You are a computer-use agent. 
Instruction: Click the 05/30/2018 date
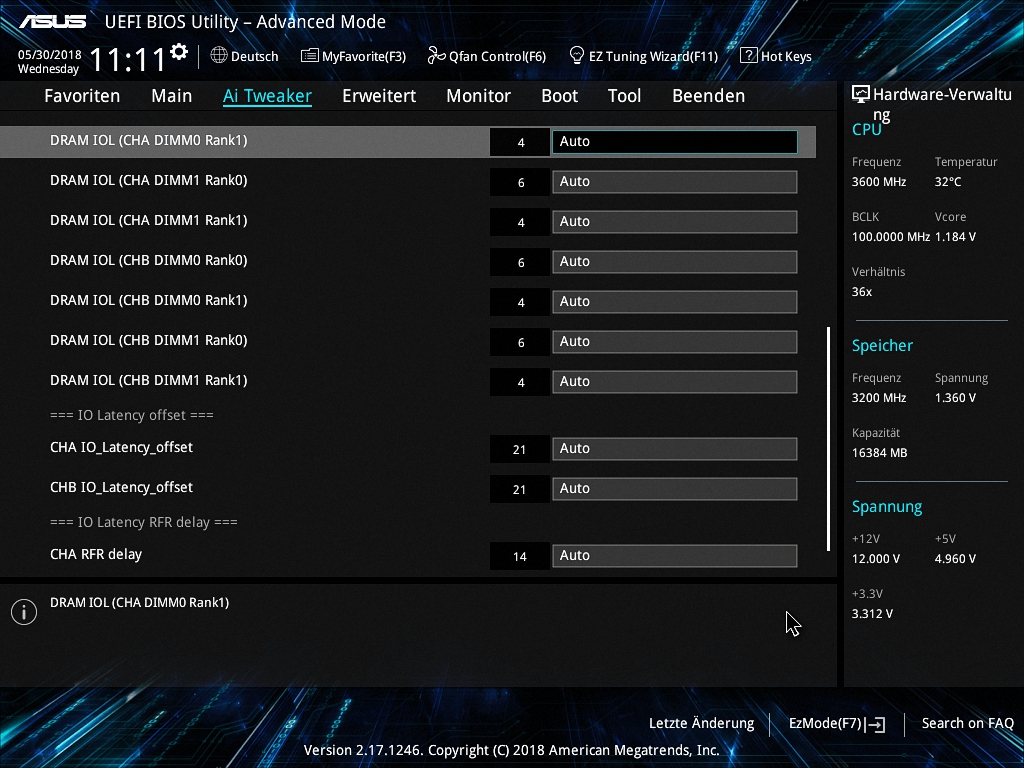click(x=50, y=54)
